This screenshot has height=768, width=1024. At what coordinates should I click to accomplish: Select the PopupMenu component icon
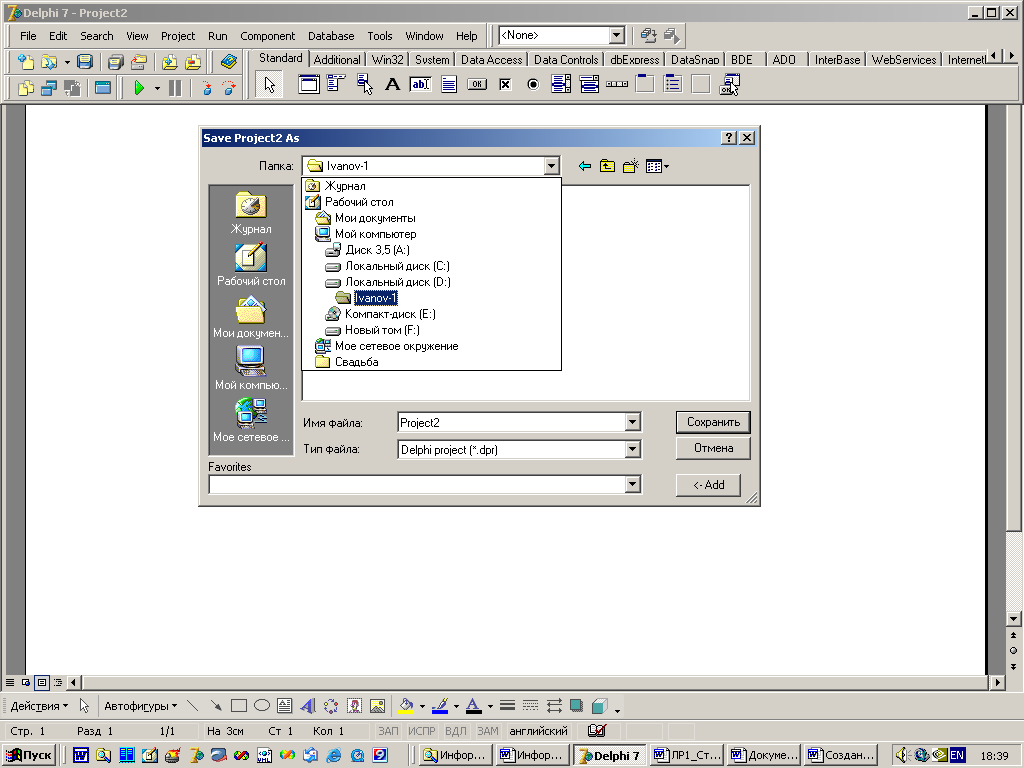(x=364, y=84)
